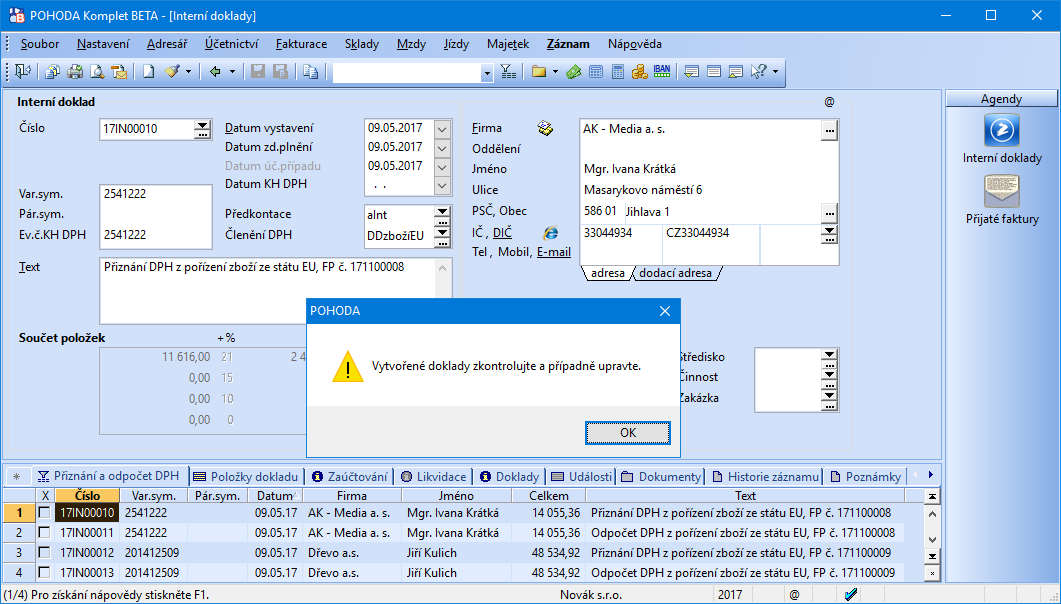This screenshot has height=604, width=1061.
Task: Create a new record with blank page icon
Action: click(x=148, y=72)
